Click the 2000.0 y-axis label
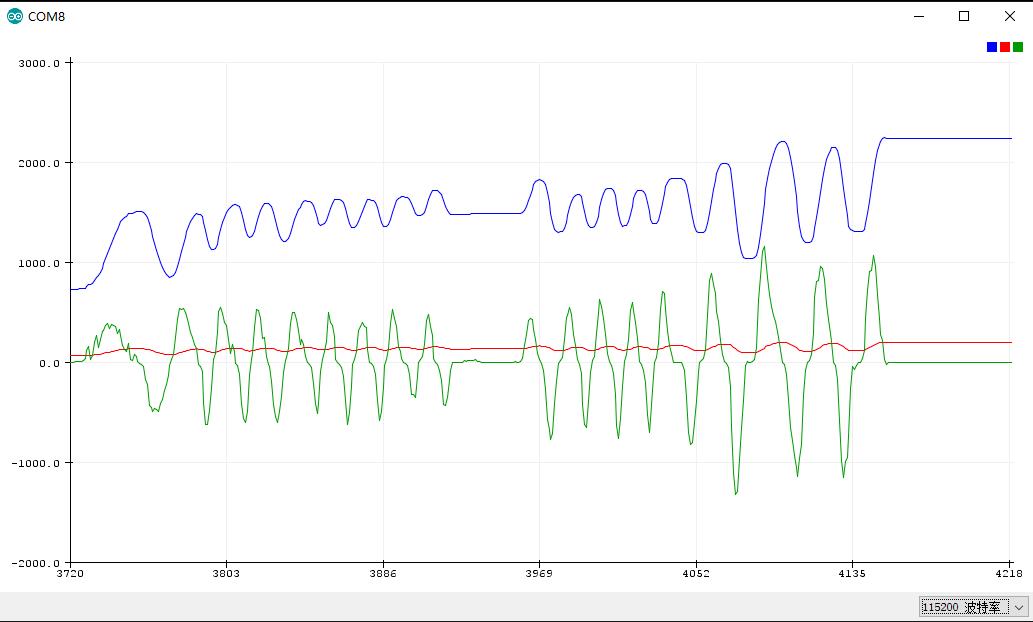1033x622 pixels. pyautogui.click(x=38, y=163)
